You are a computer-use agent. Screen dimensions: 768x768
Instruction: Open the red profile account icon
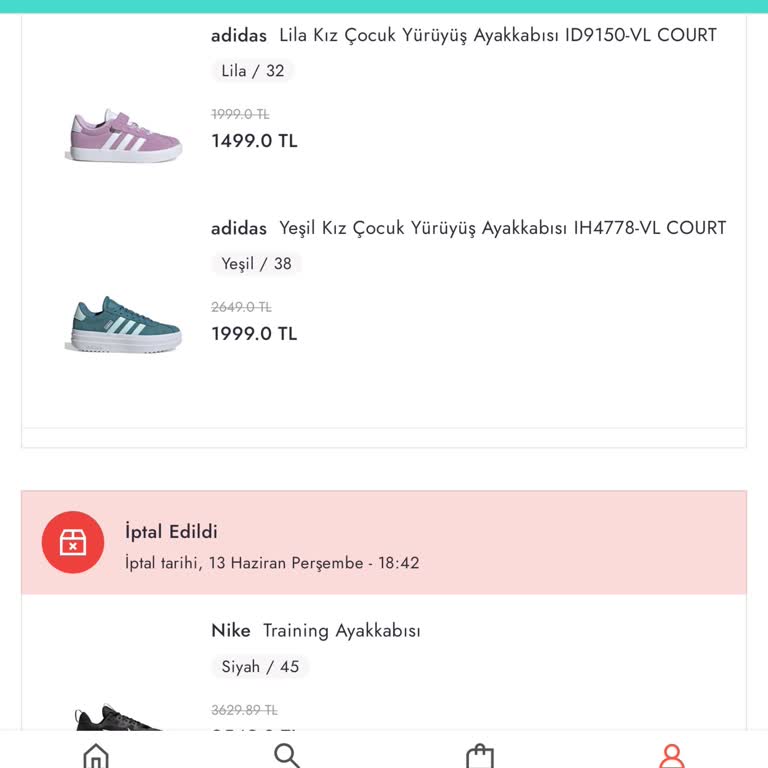coord(672,755)
